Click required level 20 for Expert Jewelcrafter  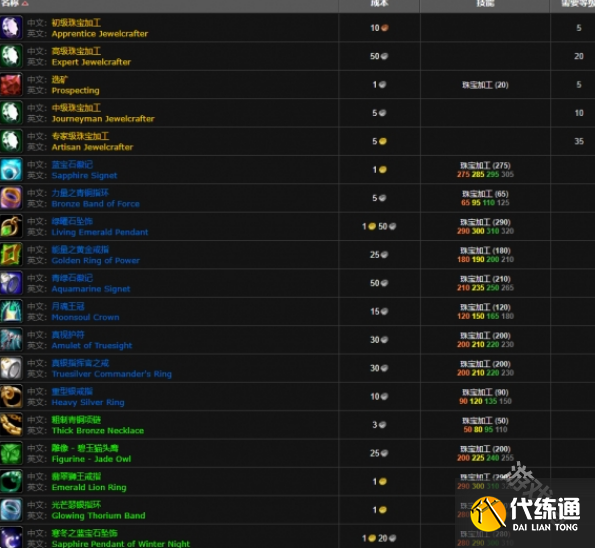[x=579, y=56]
